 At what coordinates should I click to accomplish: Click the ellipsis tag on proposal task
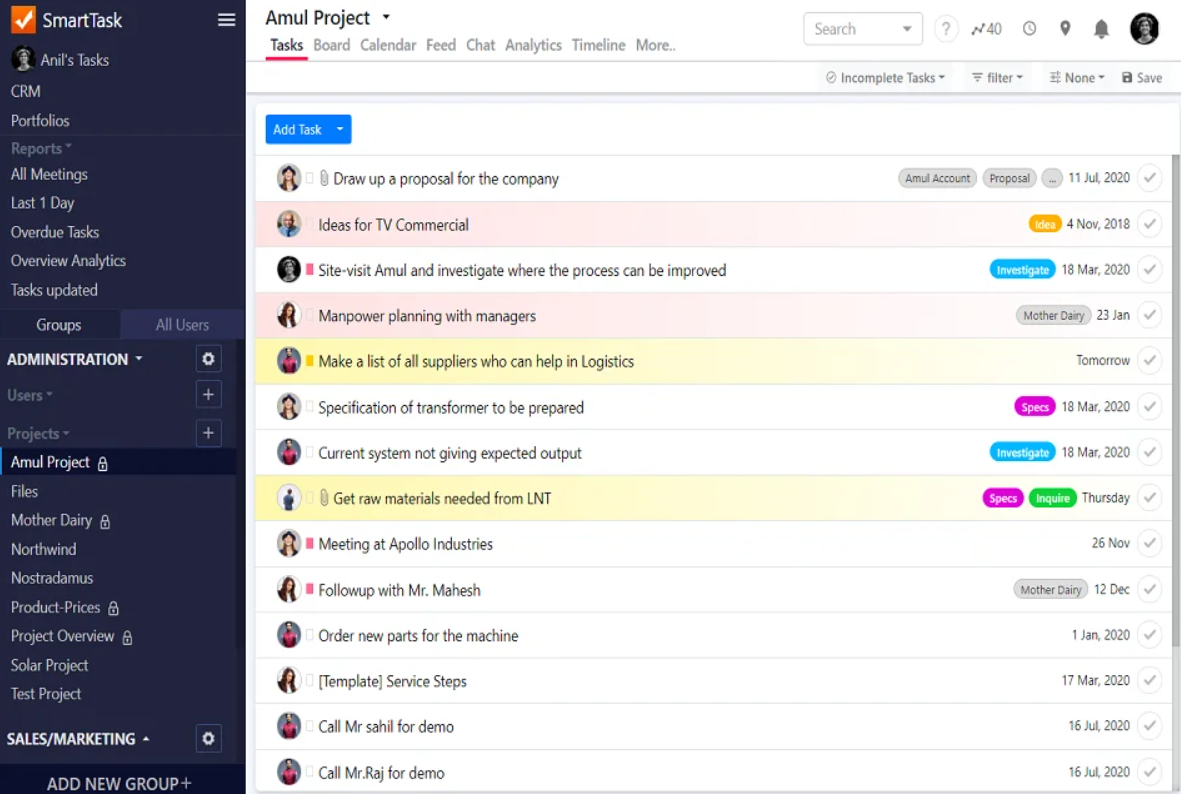coord(1051,179)
